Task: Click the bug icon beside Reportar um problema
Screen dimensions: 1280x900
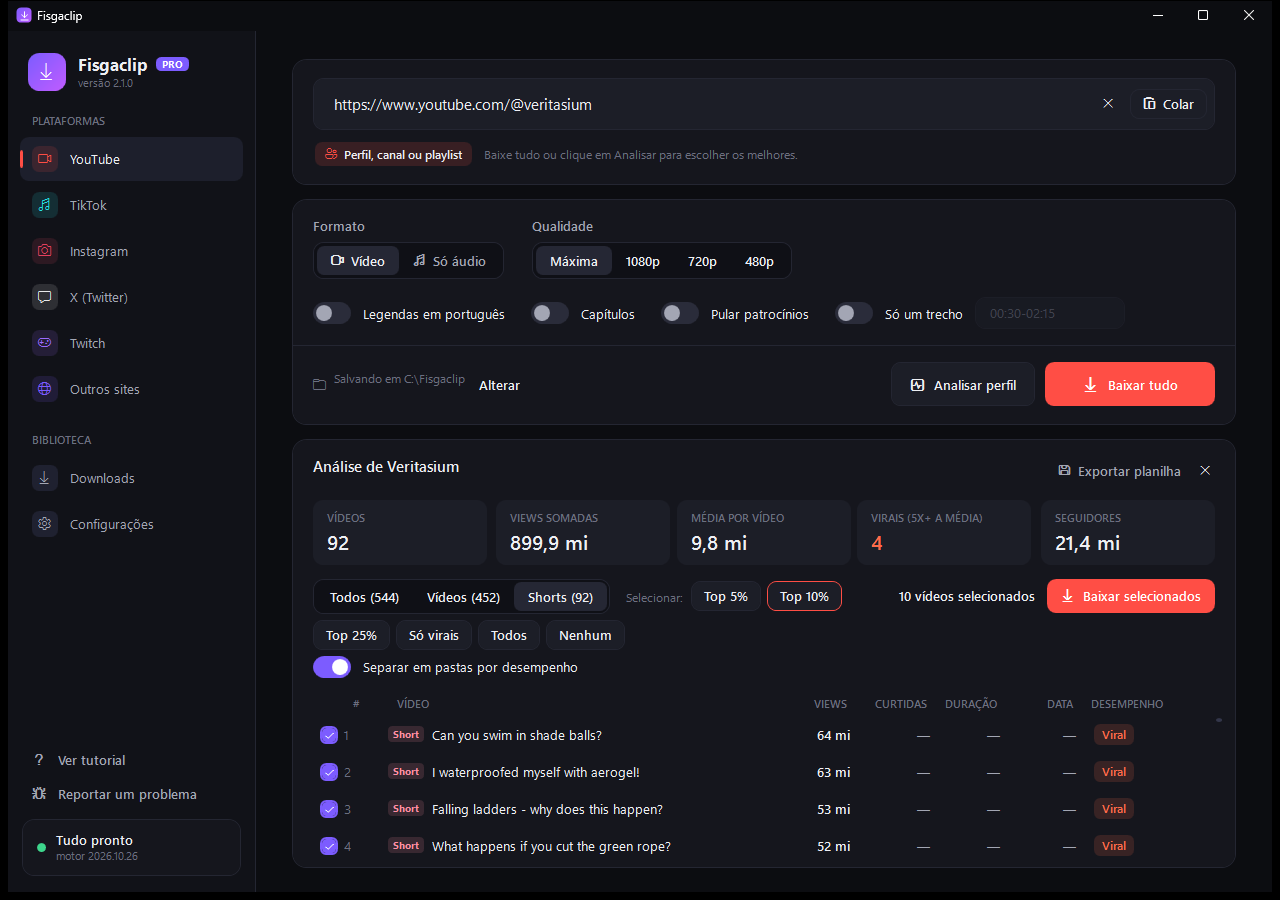Action: 39,794
